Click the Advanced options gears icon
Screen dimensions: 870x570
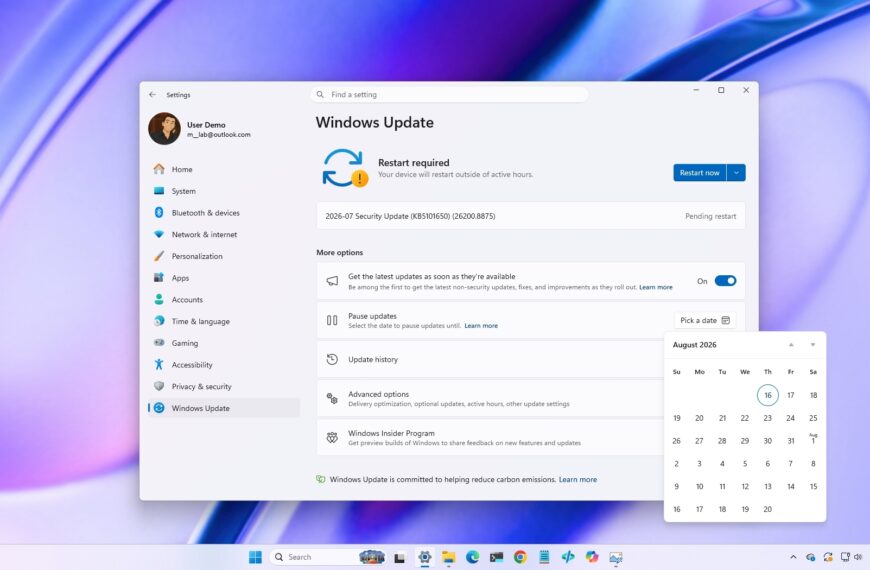[x=332, y=399]
